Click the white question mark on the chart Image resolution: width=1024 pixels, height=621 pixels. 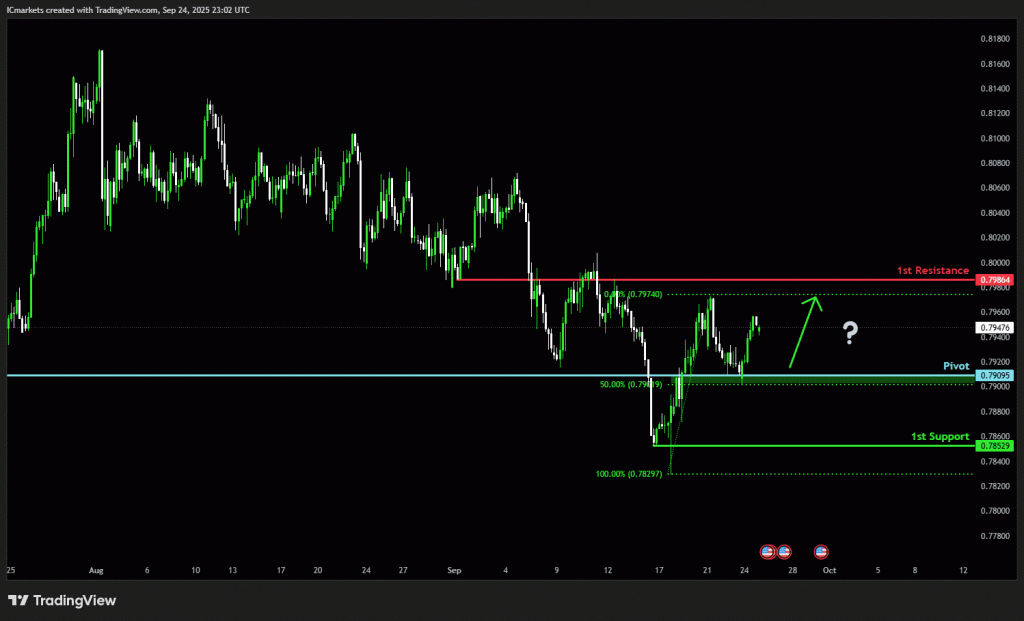coord(850,333)
